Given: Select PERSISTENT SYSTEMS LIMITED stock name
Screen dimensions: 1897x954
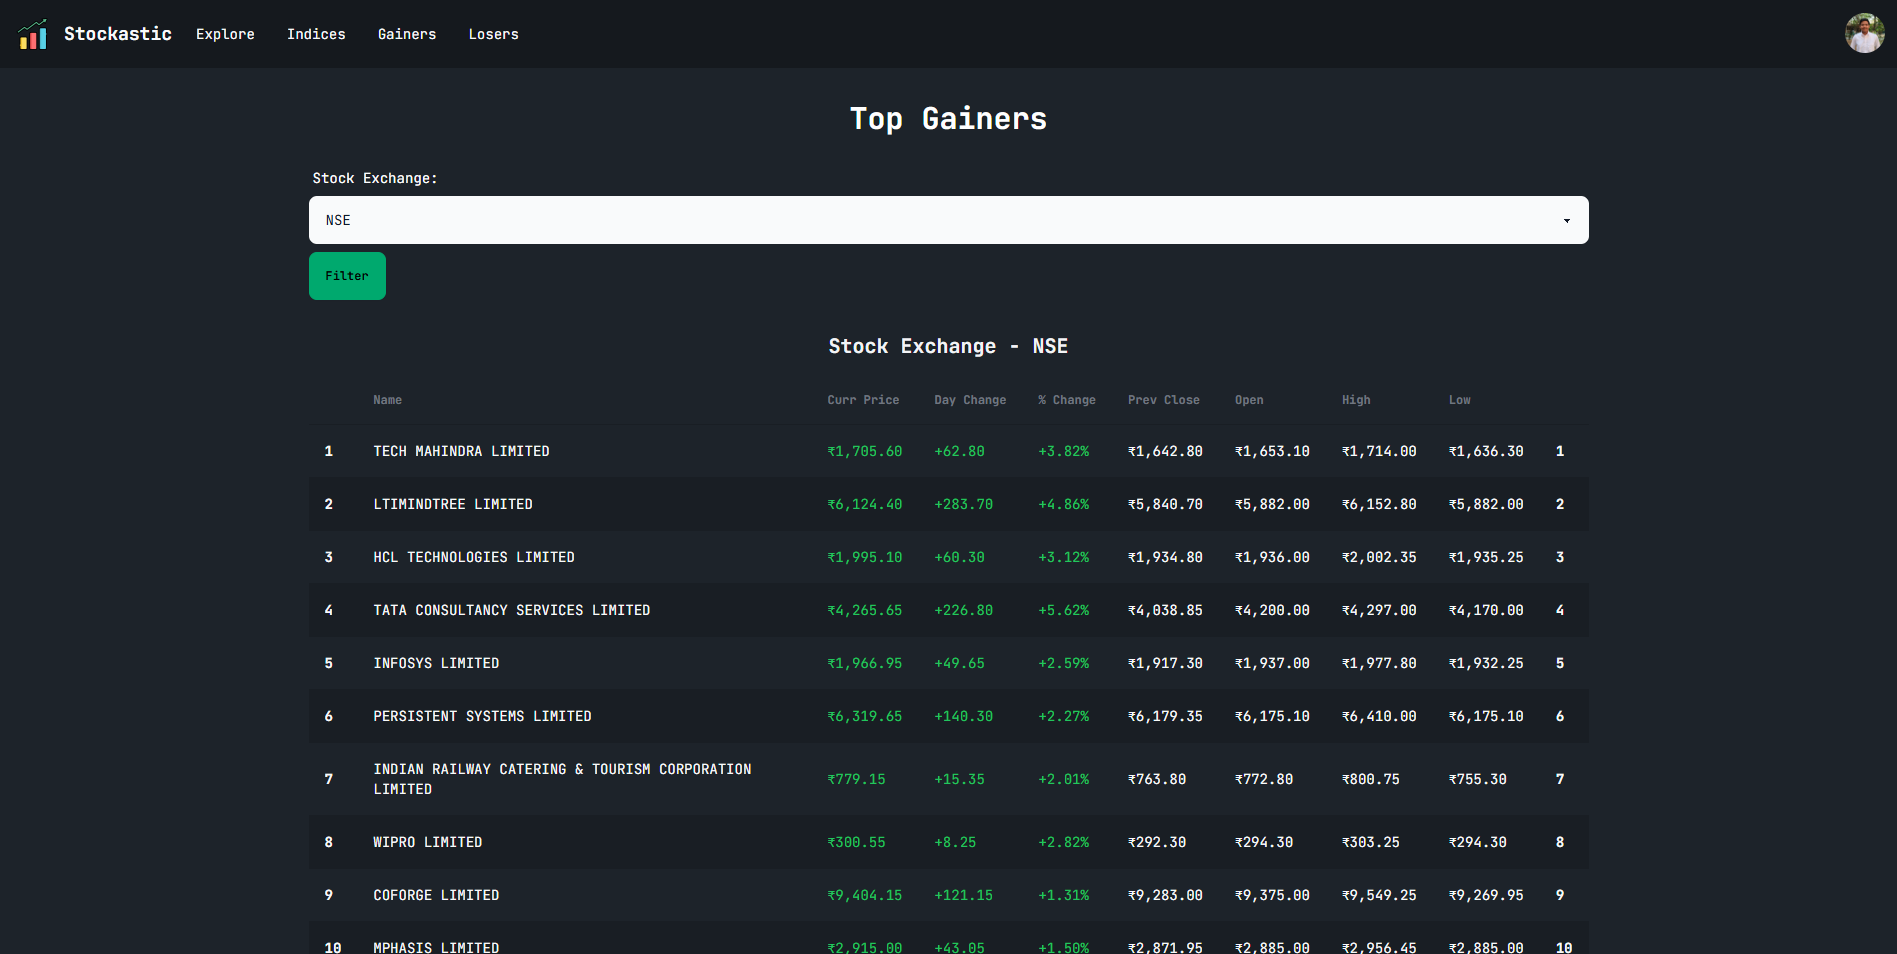Looking at the screenshot, I should [482, 716].
